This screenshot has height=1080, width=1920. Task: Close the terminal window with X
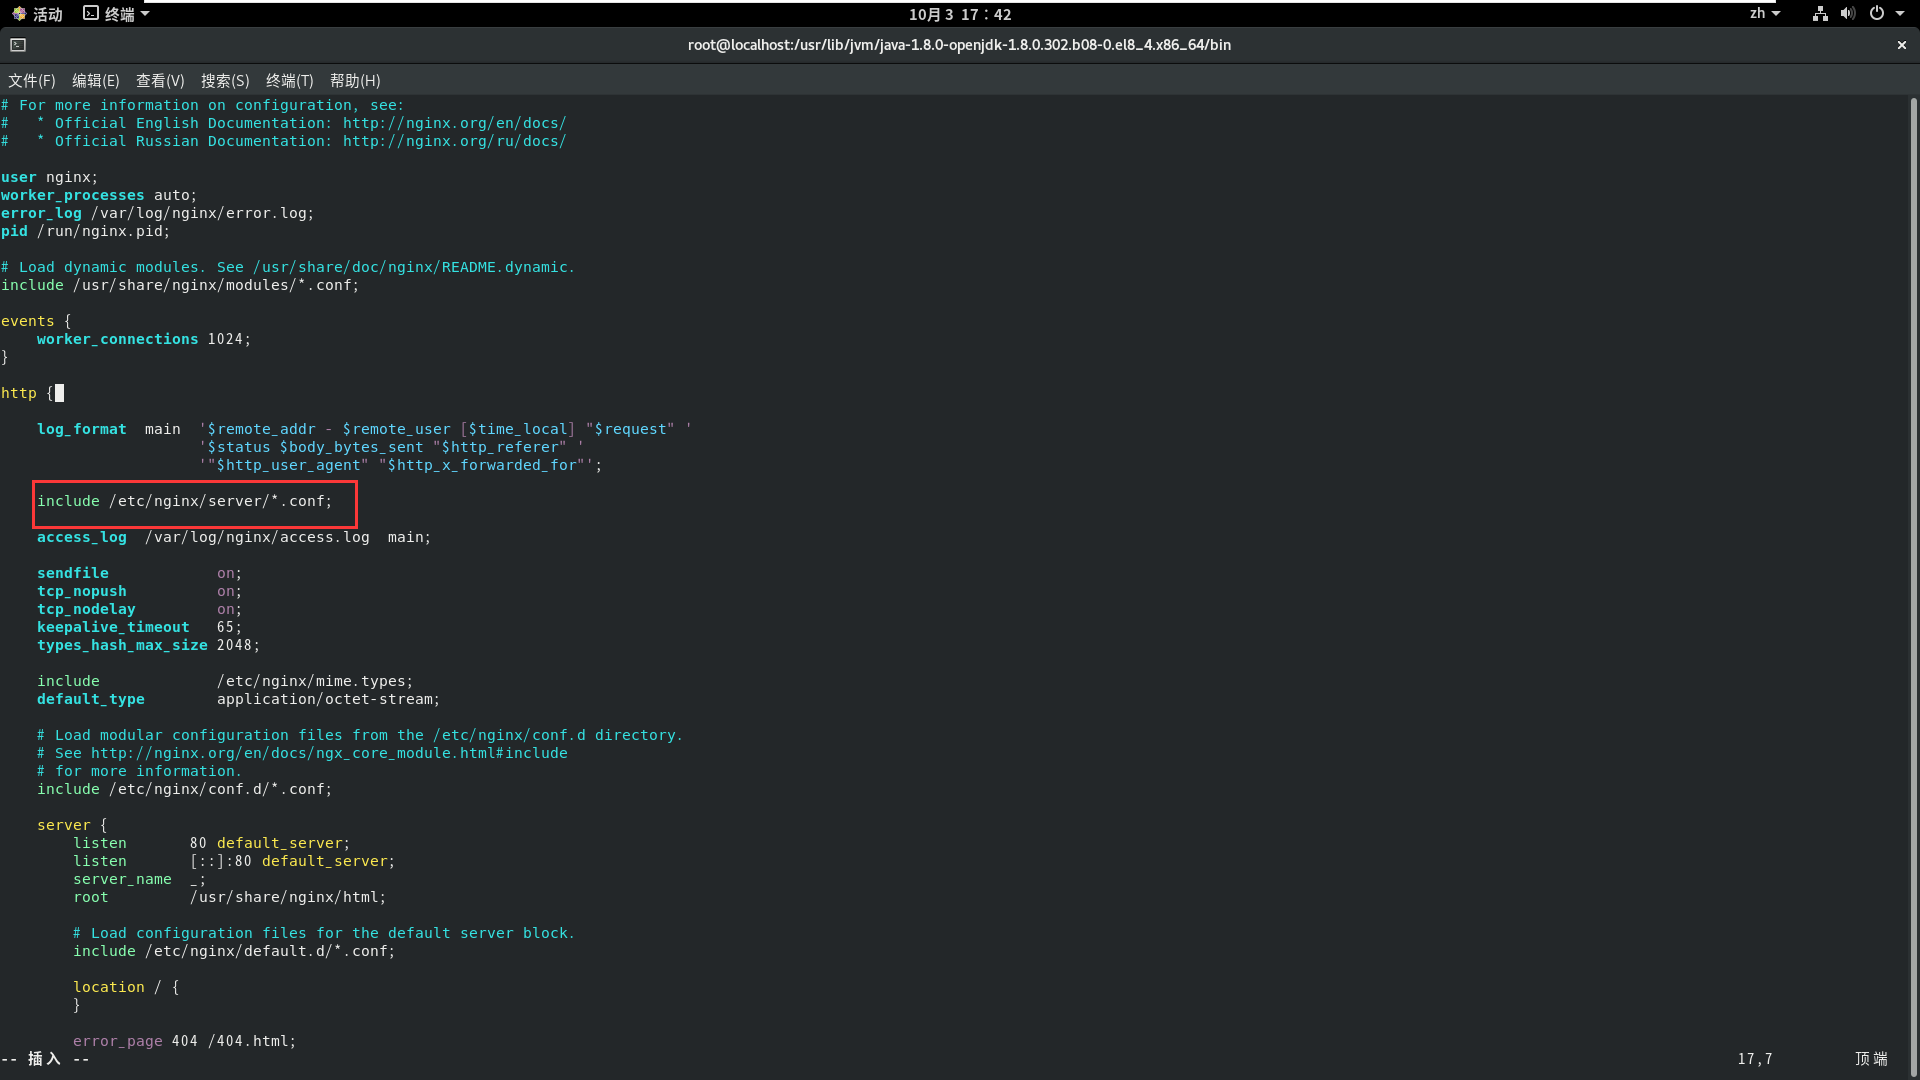pyautogui.click(x=1902, y=45)
